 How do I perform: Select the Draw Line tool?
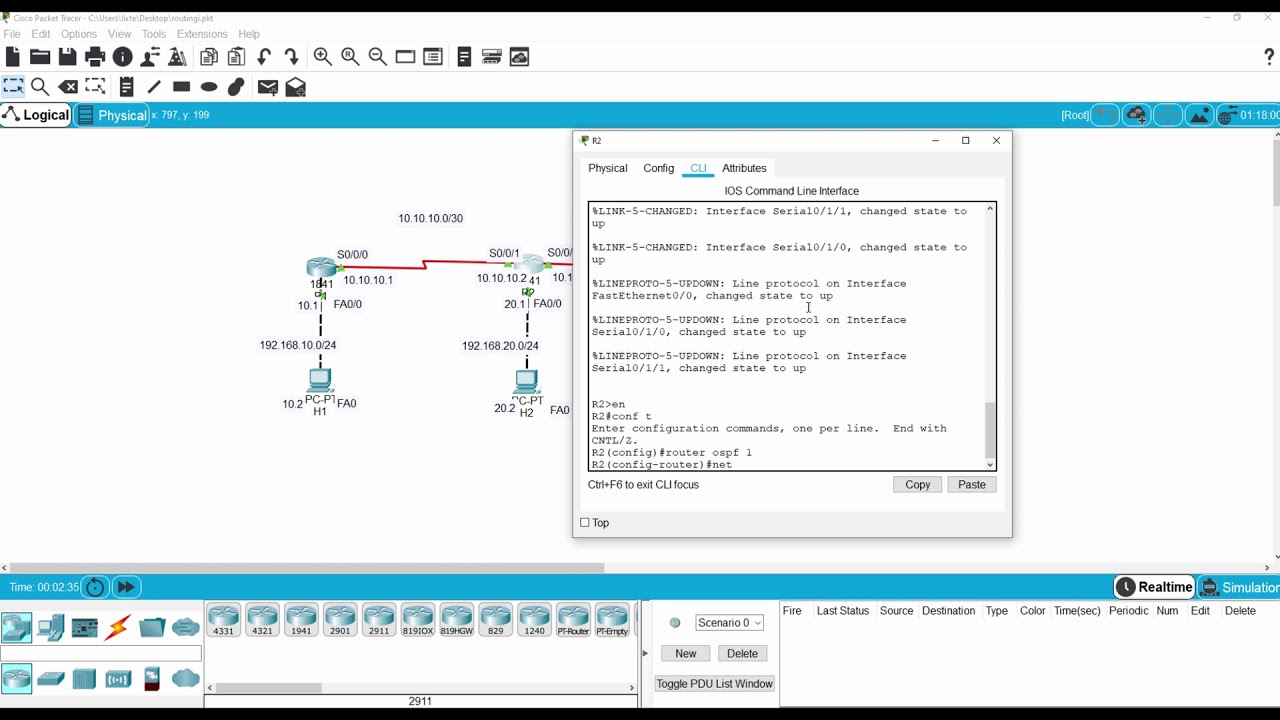click(154, 87)
